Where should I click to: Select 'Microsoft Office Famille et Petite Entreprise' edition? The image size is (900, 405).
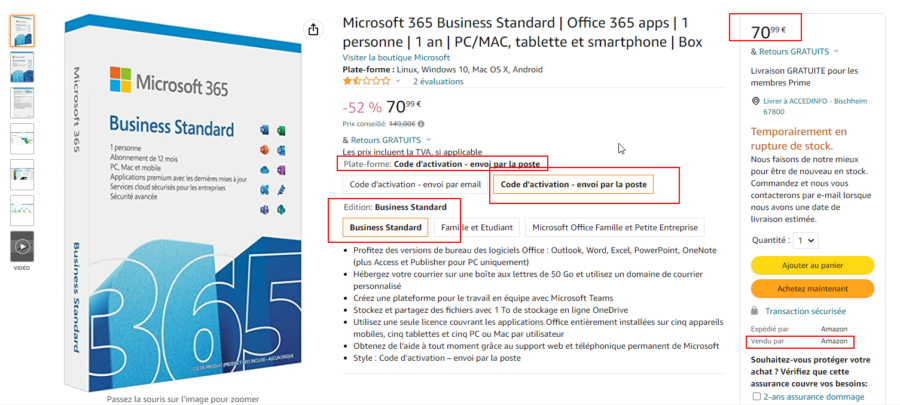tap(614, 228)
